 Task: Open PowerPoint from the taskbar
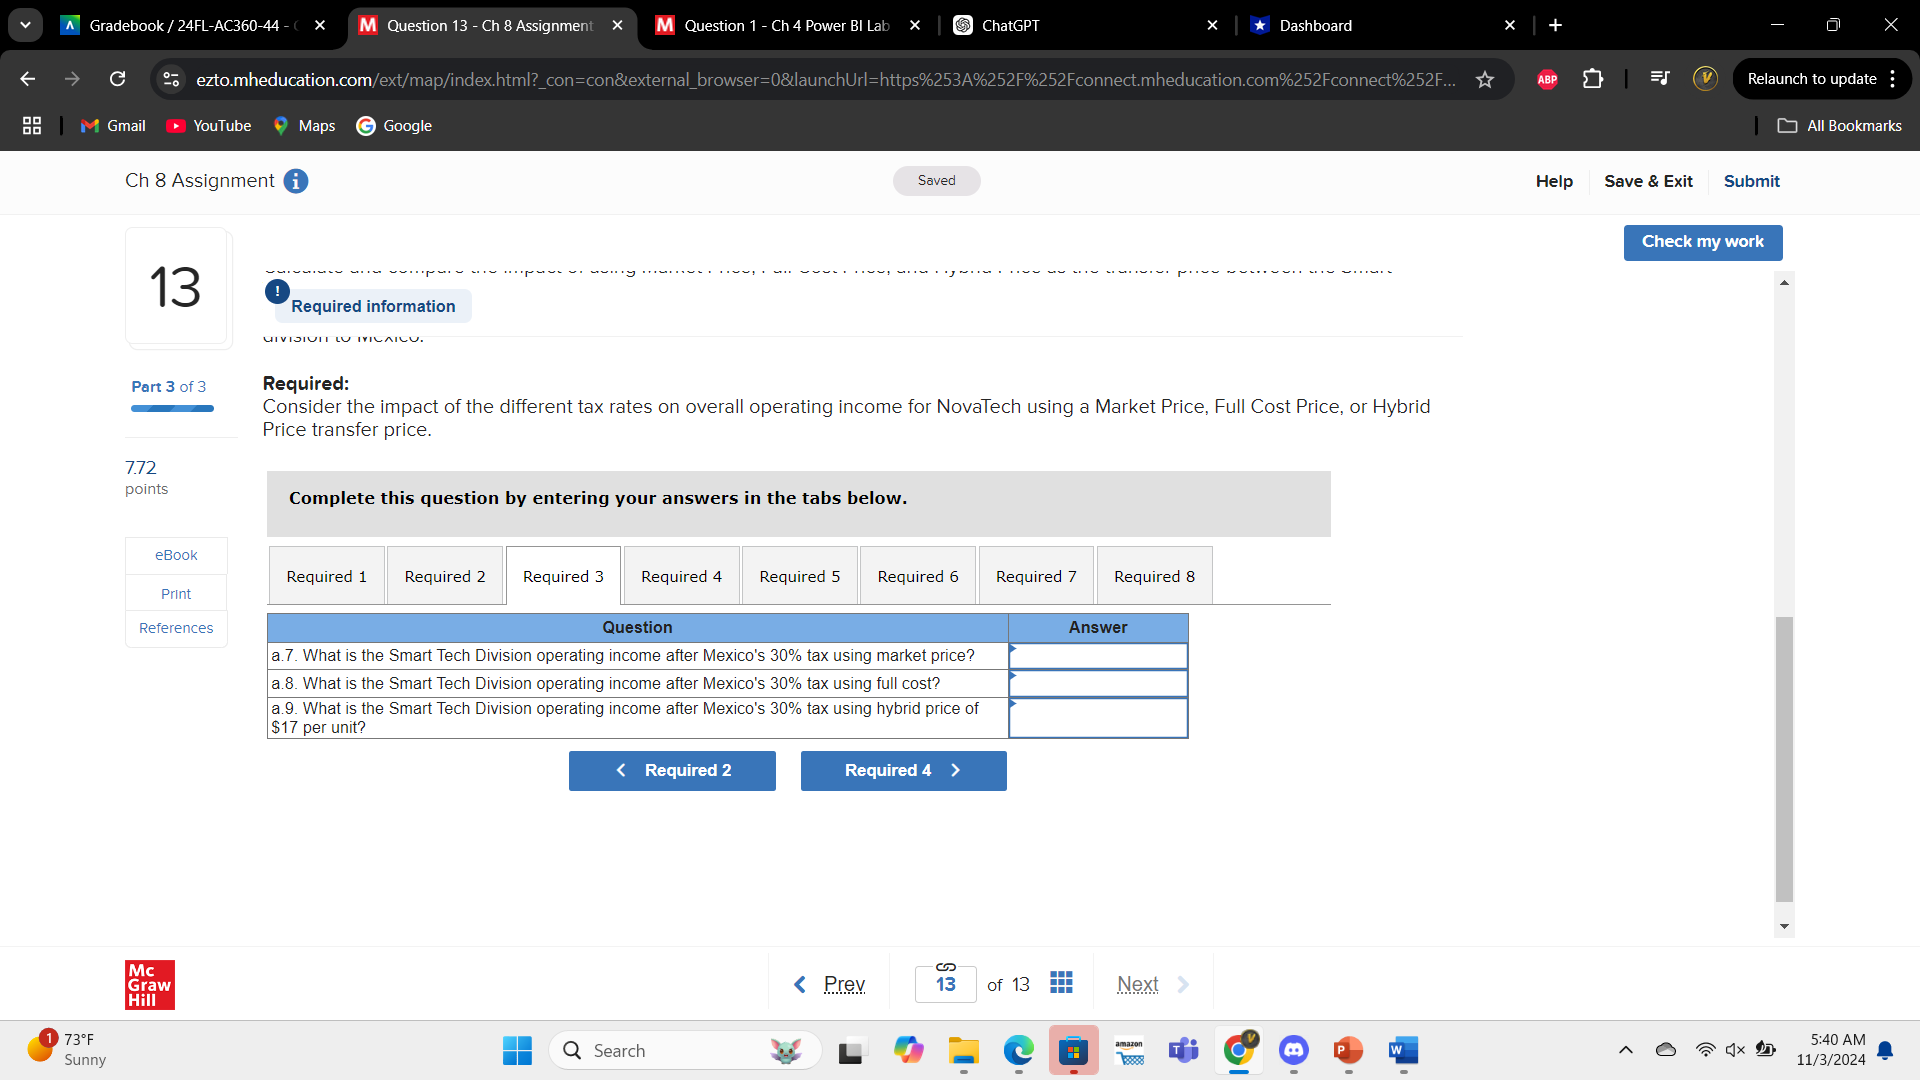click(1347, 1051)
